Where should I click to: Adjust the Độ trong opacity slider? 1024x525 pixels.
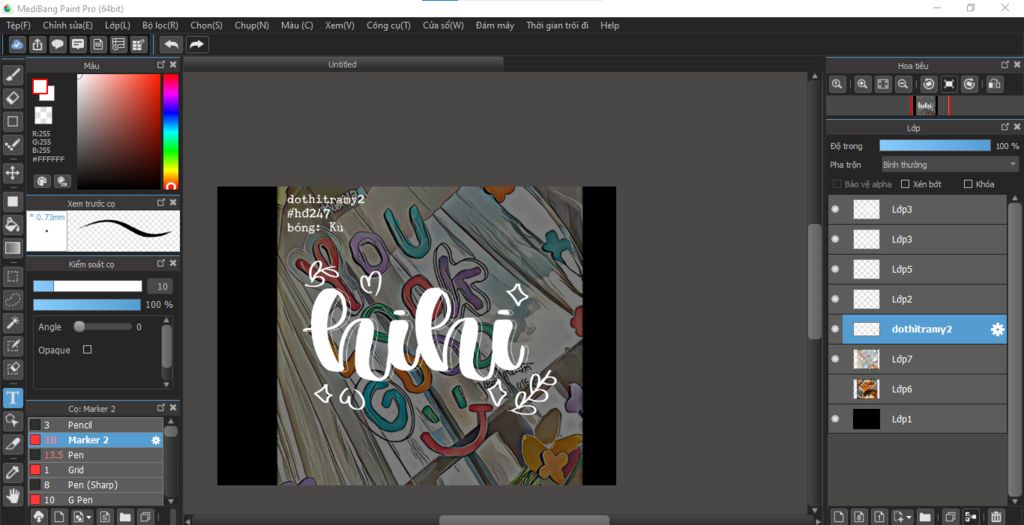(935, 146)
